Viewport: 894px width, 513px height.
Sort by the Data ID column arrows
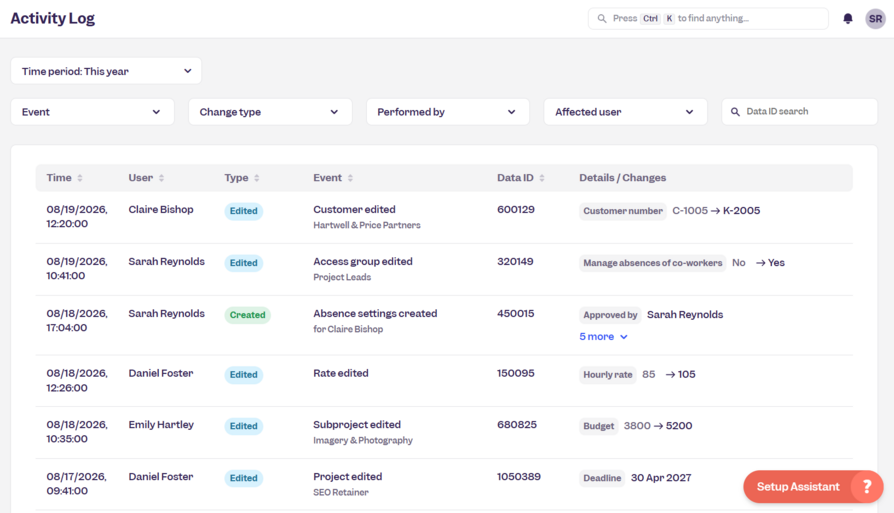[542, 178]
